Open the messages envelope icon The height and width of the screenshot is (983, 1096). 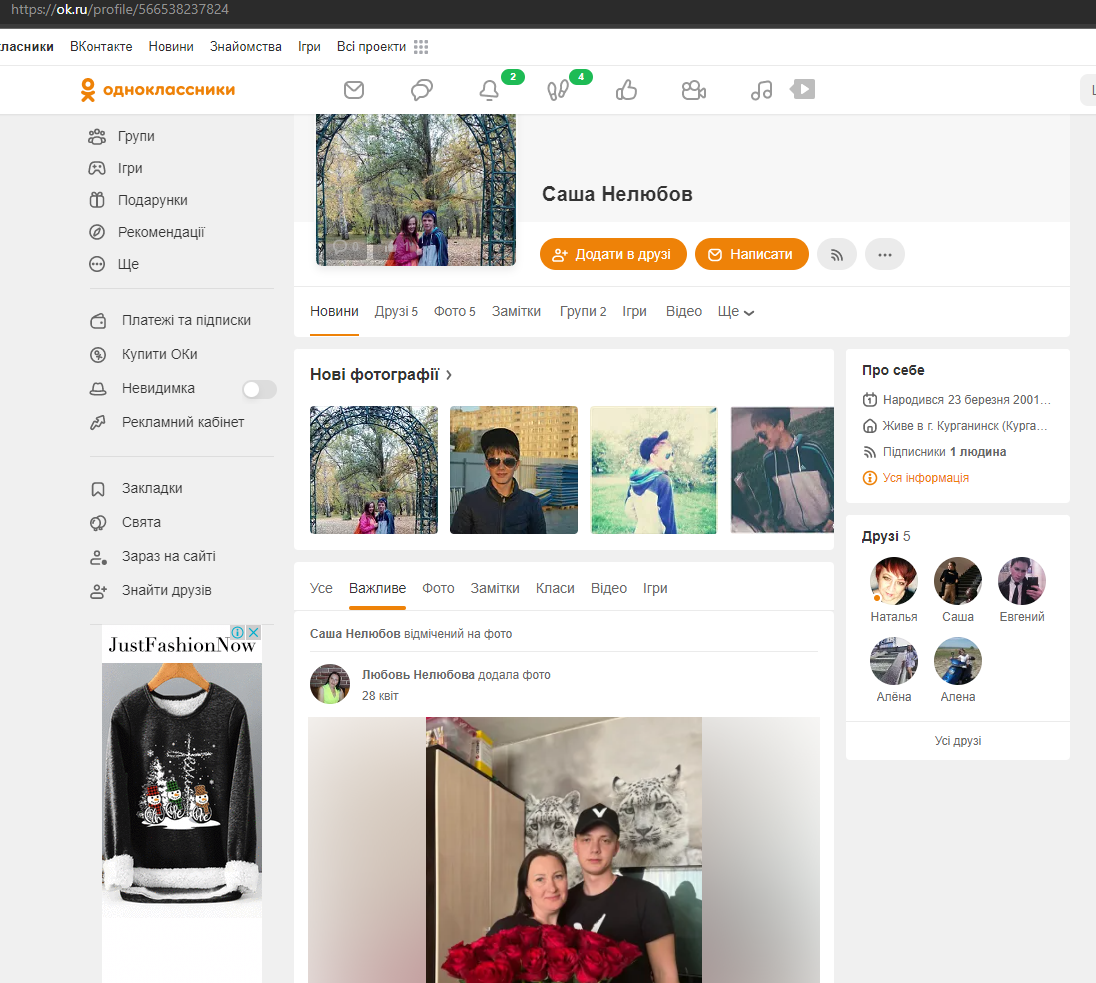point(354,90)
